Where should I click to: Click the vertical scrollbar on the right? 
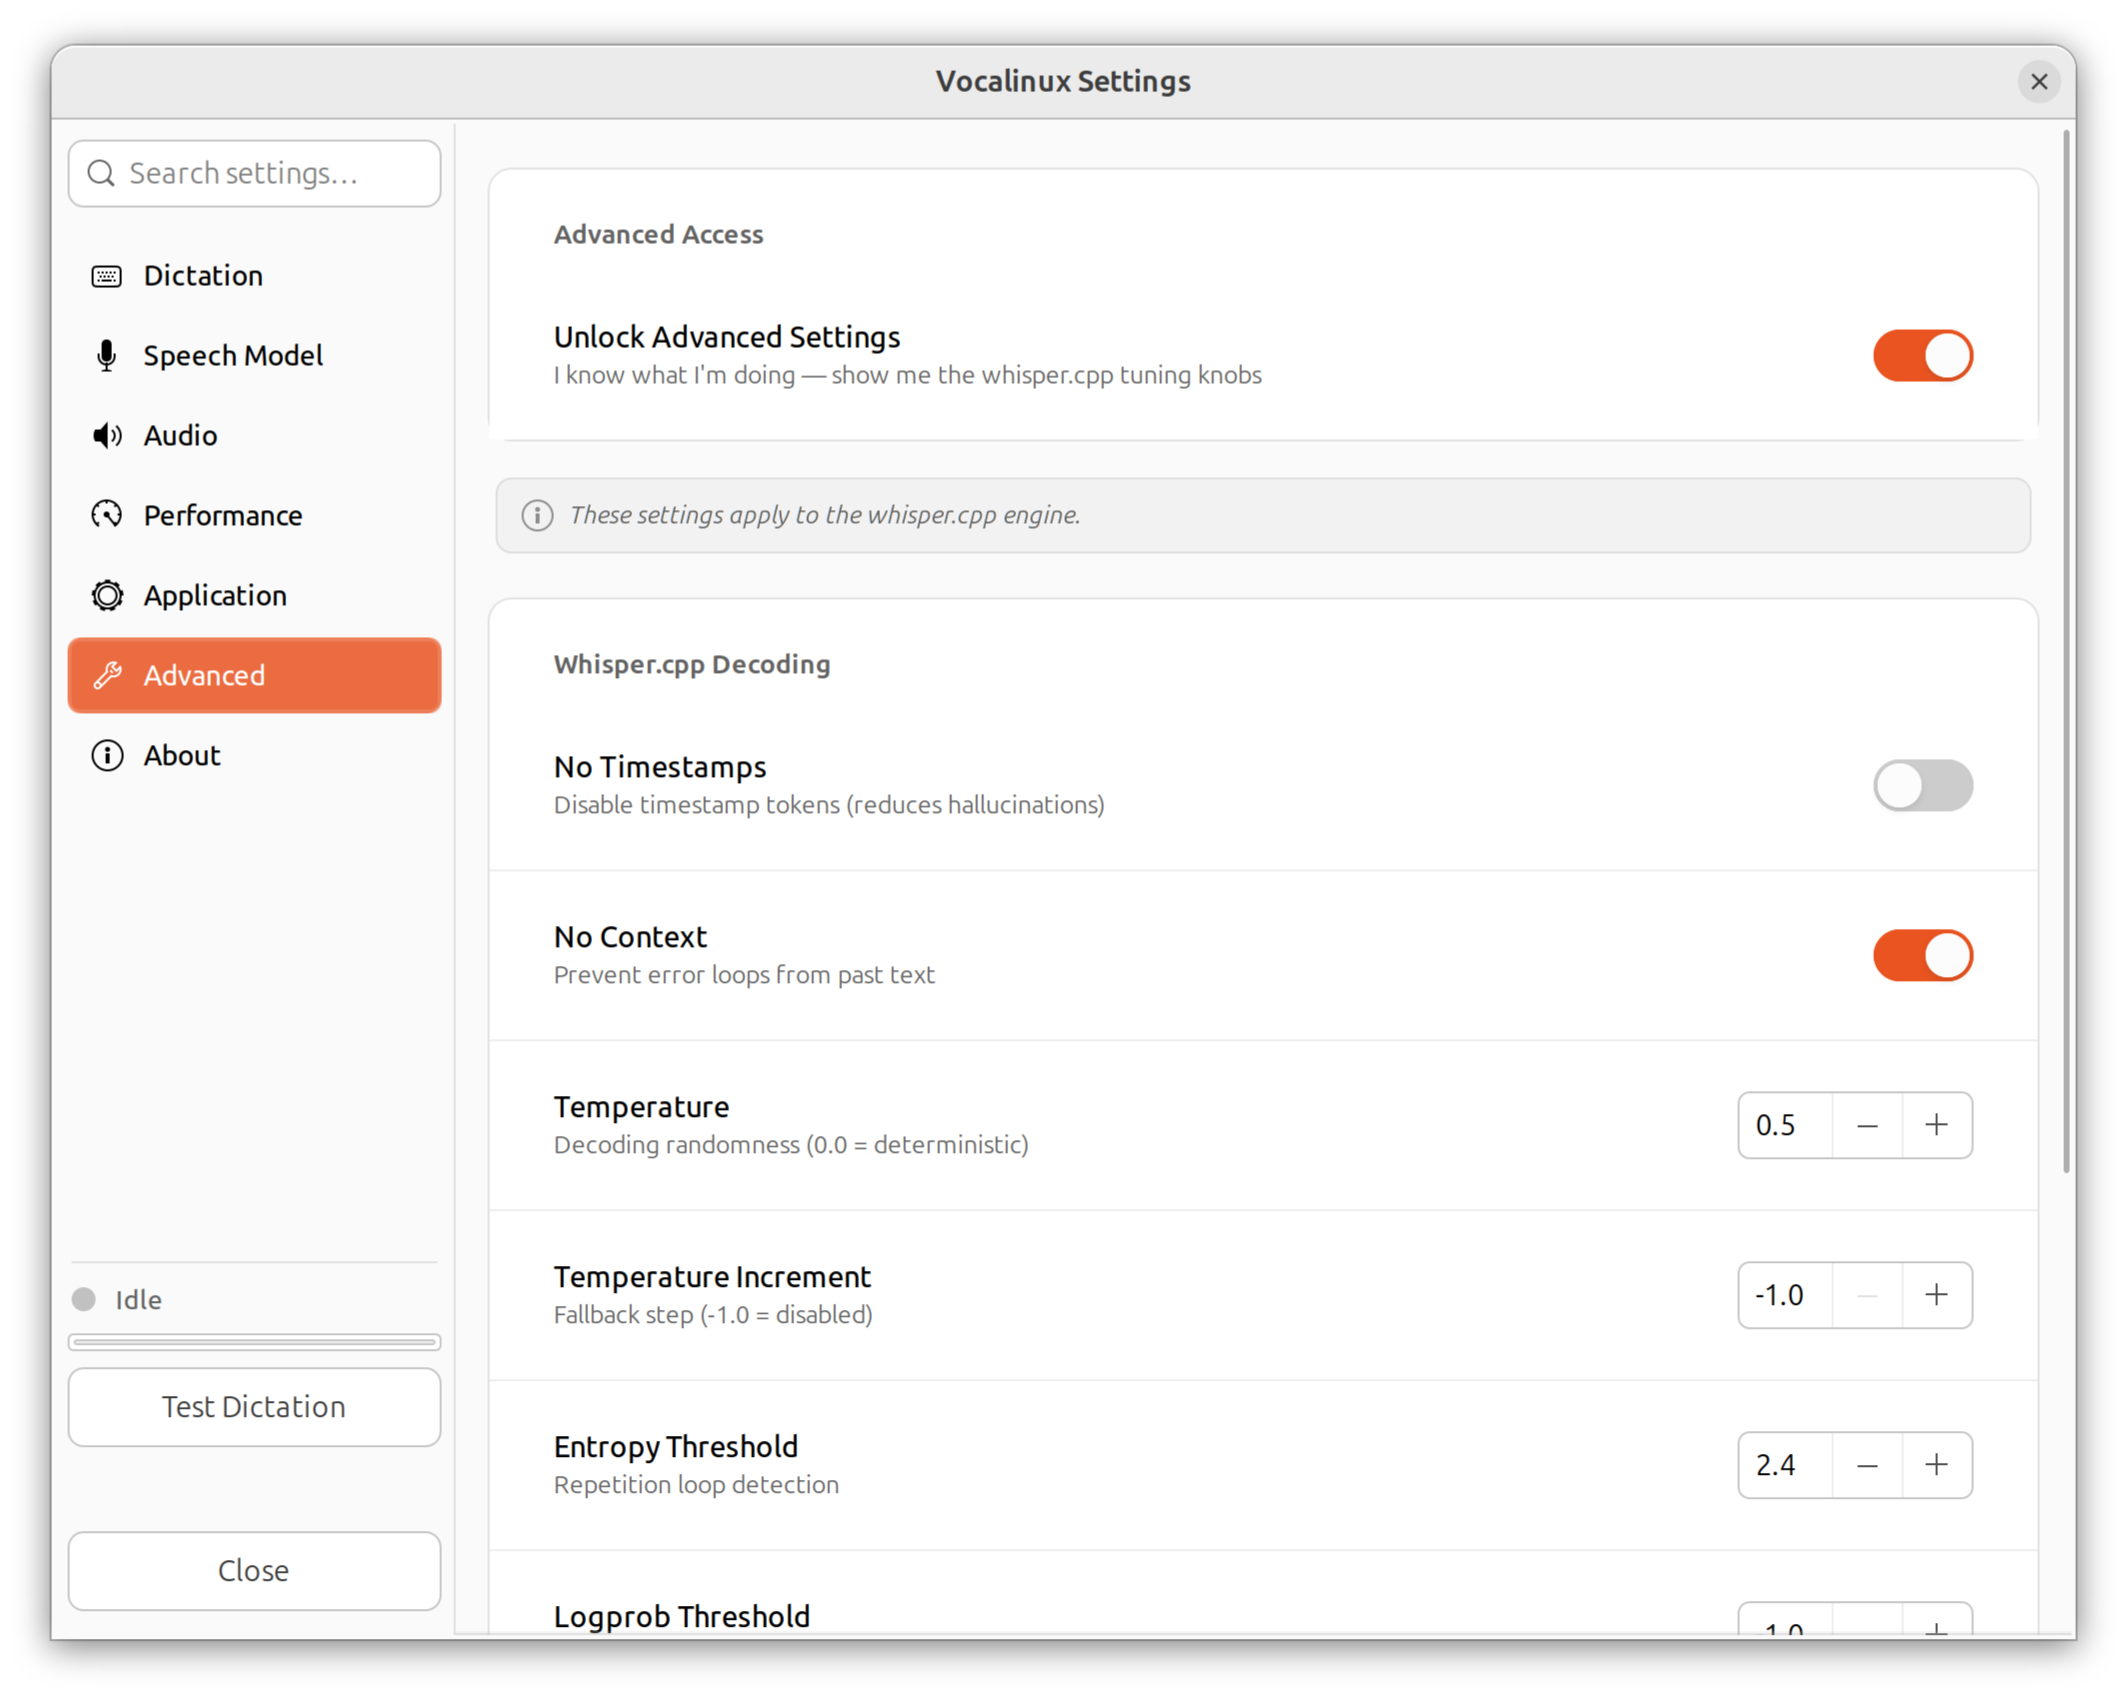point(2066,650)
